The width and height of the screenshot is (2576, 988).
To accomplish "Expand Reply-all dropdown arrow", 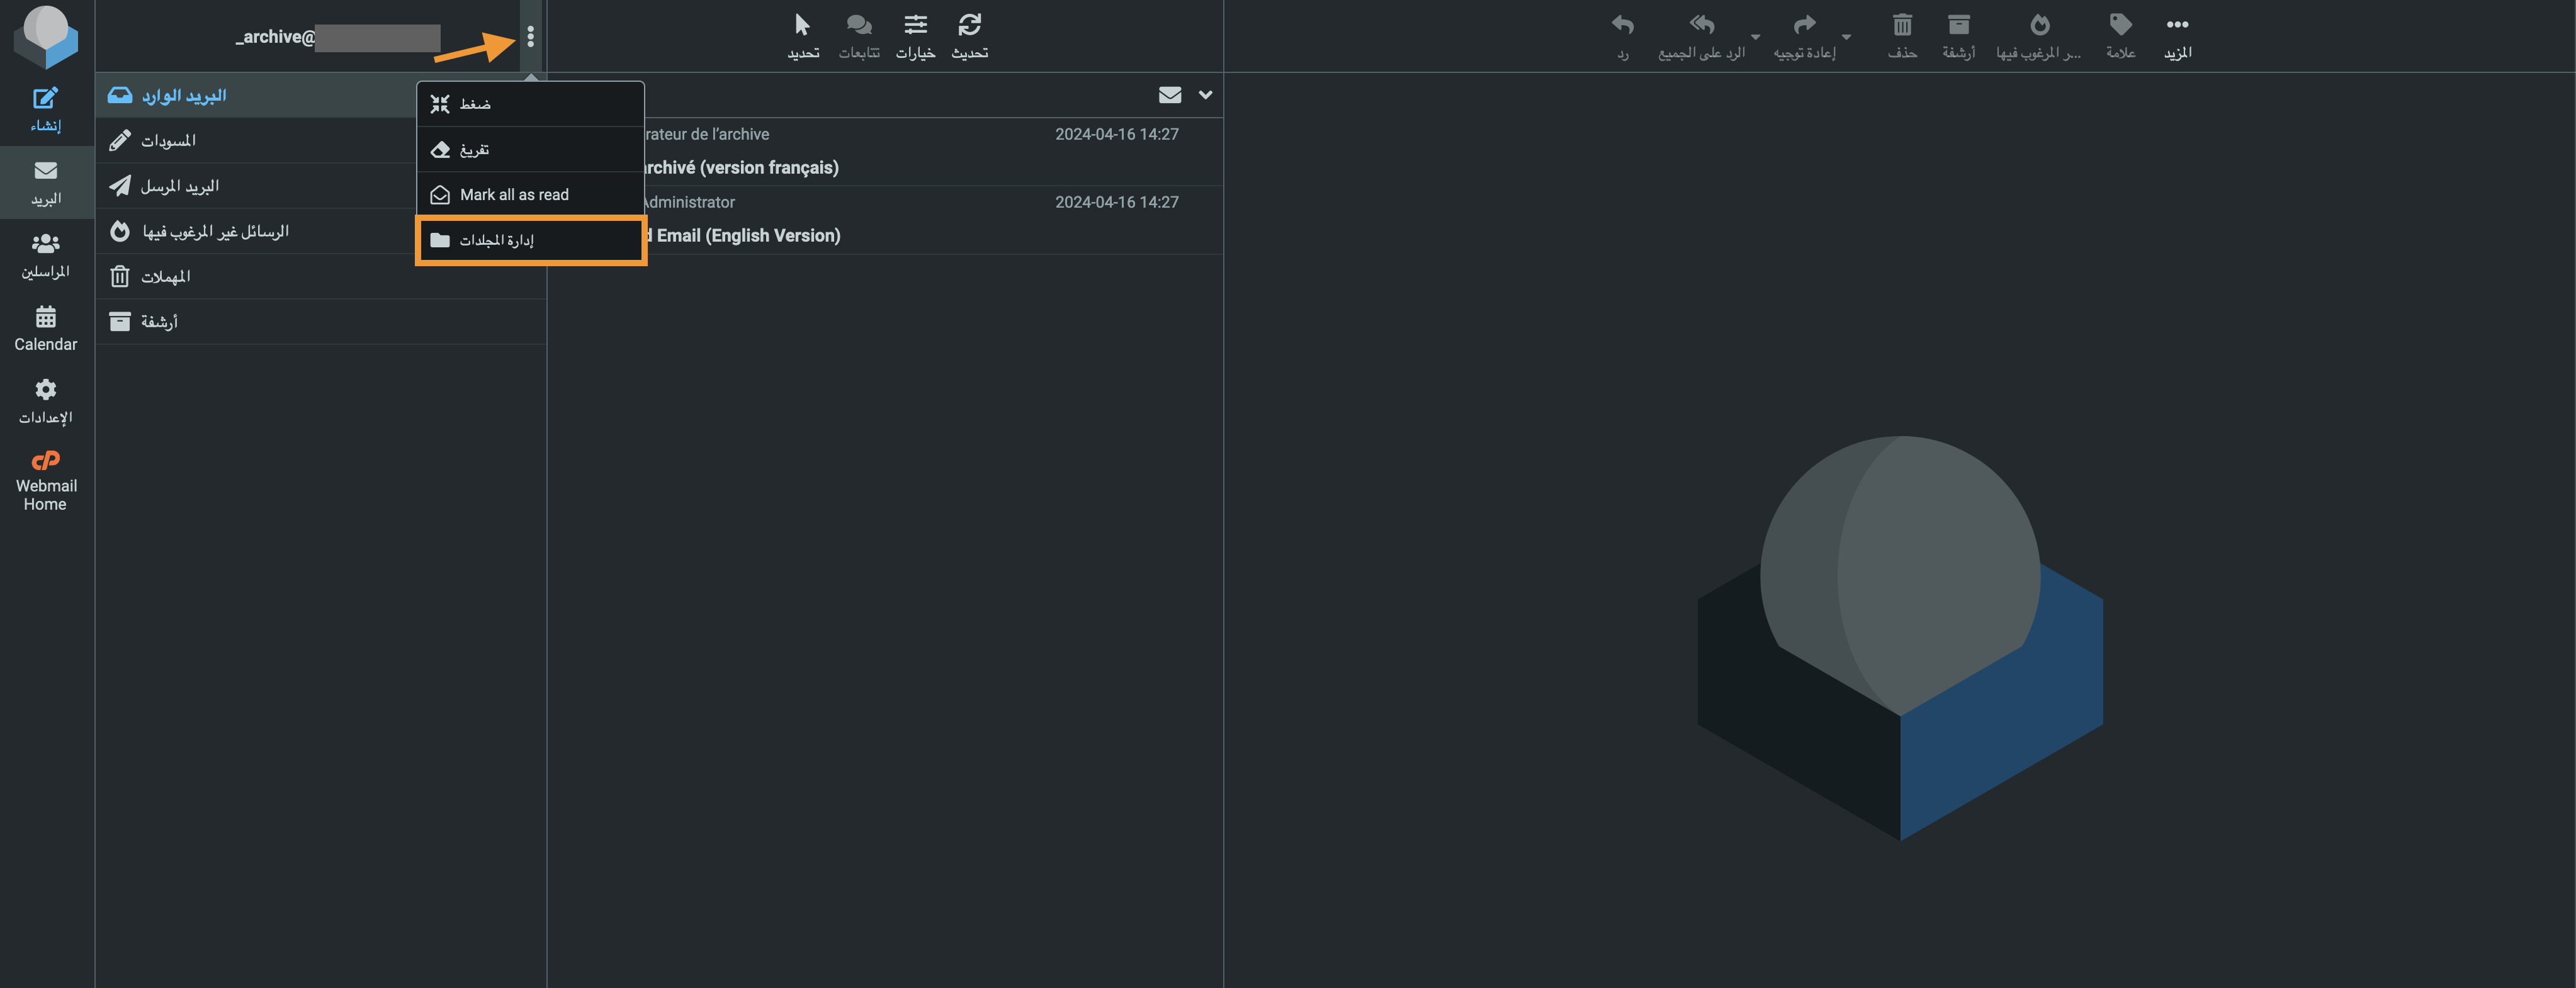I will pos(1755,37).
